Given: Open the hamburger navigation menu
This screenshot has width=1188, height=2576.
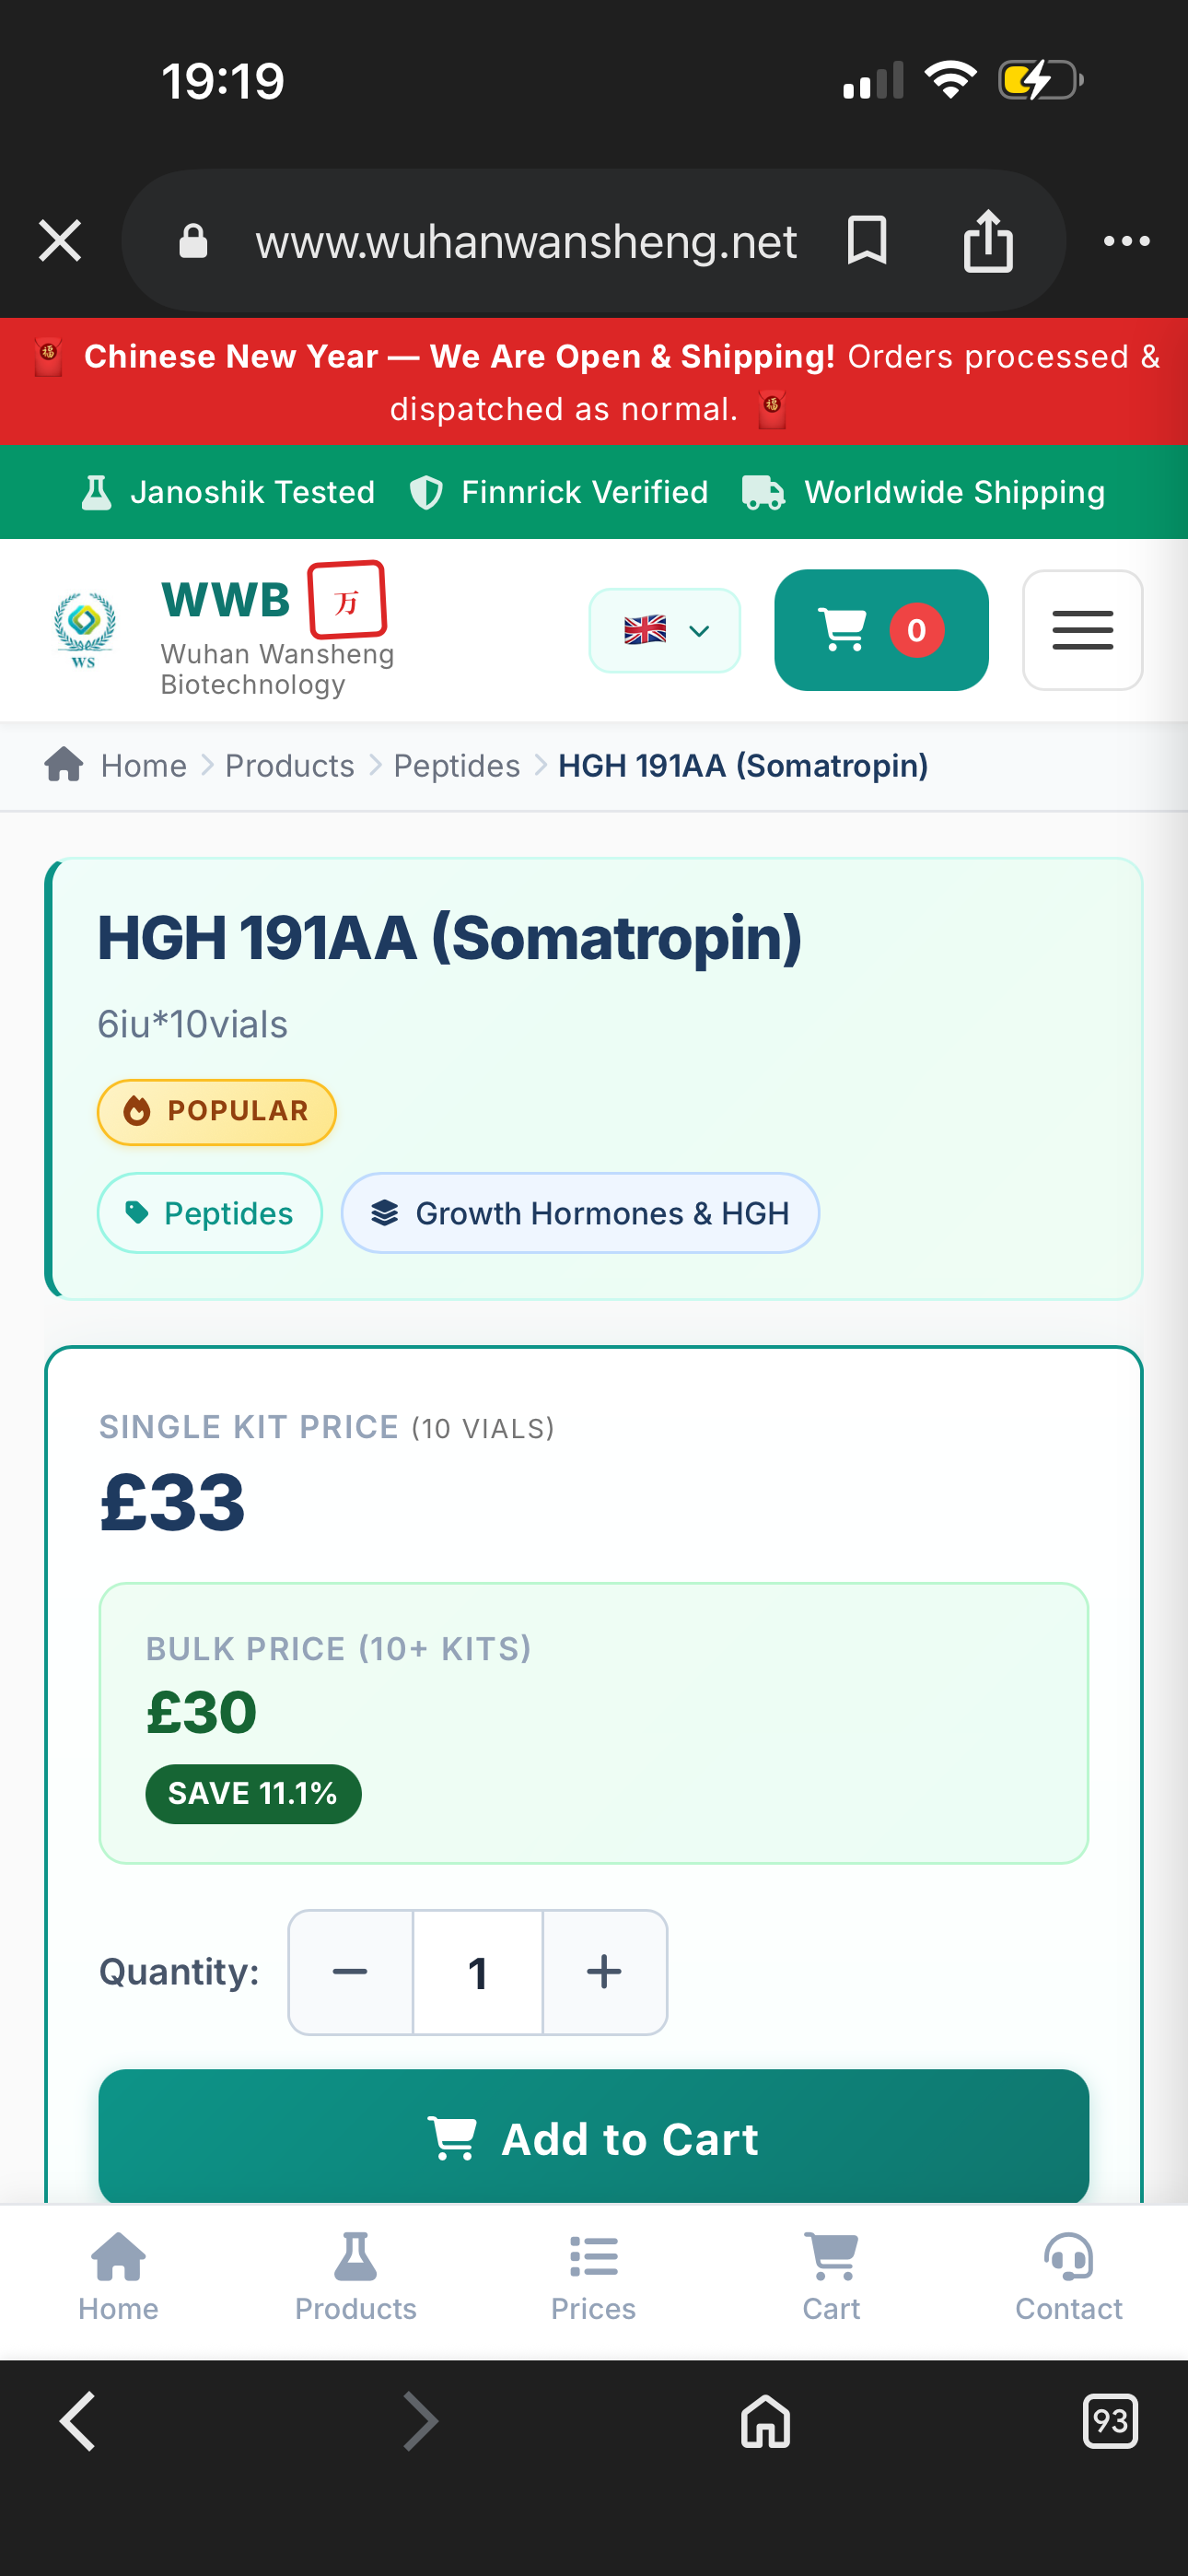Looking at the screenshot, I should pyautogui.click(x=1082, y=630).
